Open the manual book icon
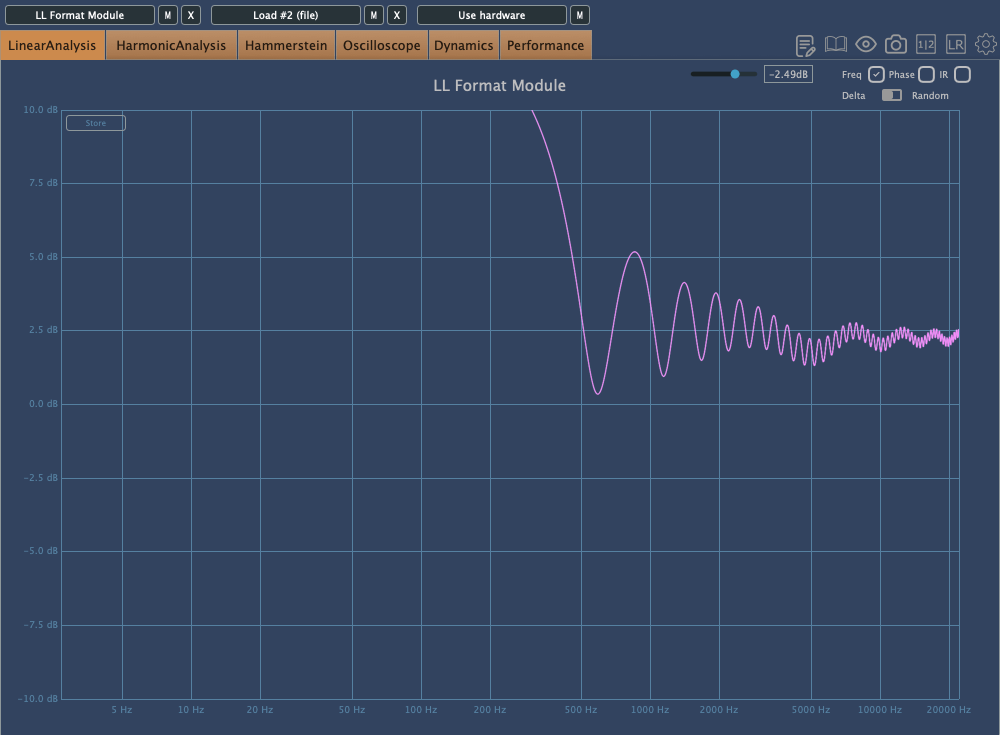This screenshot has height=735, width=1000. [835, 45]
